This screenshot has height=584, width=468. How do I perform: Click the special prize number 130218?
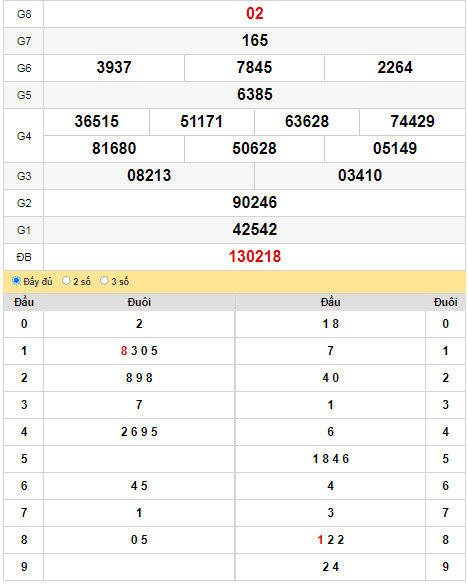(255, 257)
